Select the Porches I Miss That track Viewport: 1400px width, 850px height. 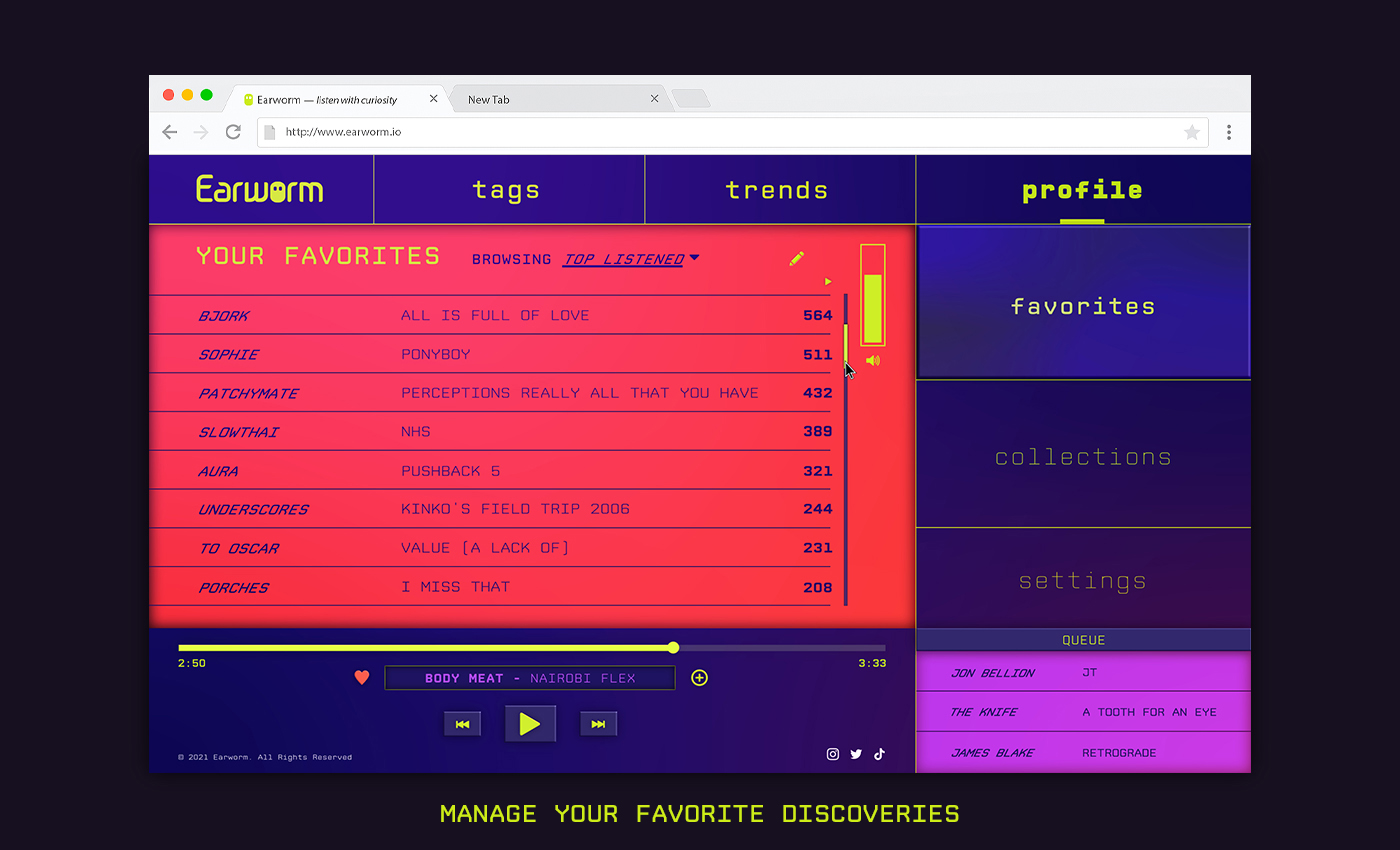click(x=492, y=587)
